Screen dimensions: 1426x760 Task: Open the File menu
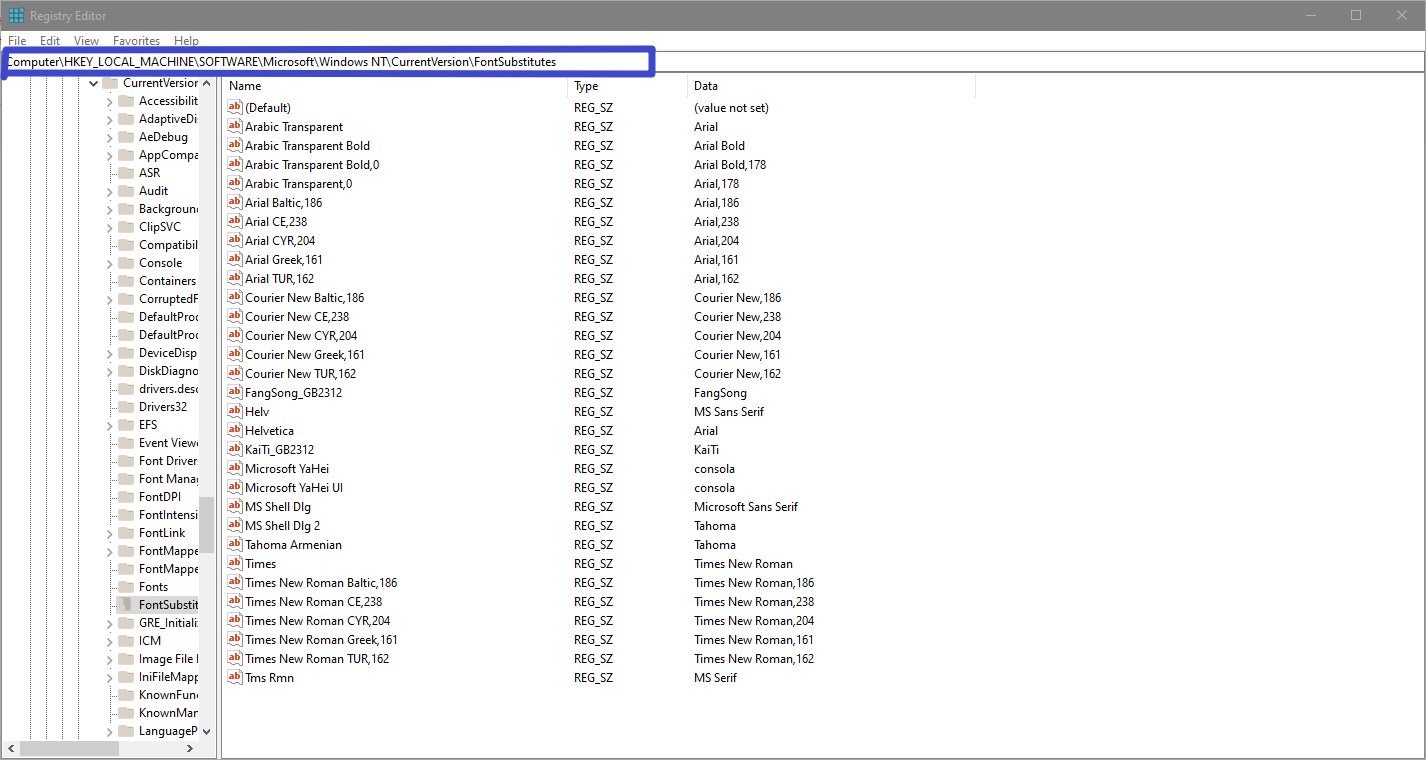pos(17,41)
